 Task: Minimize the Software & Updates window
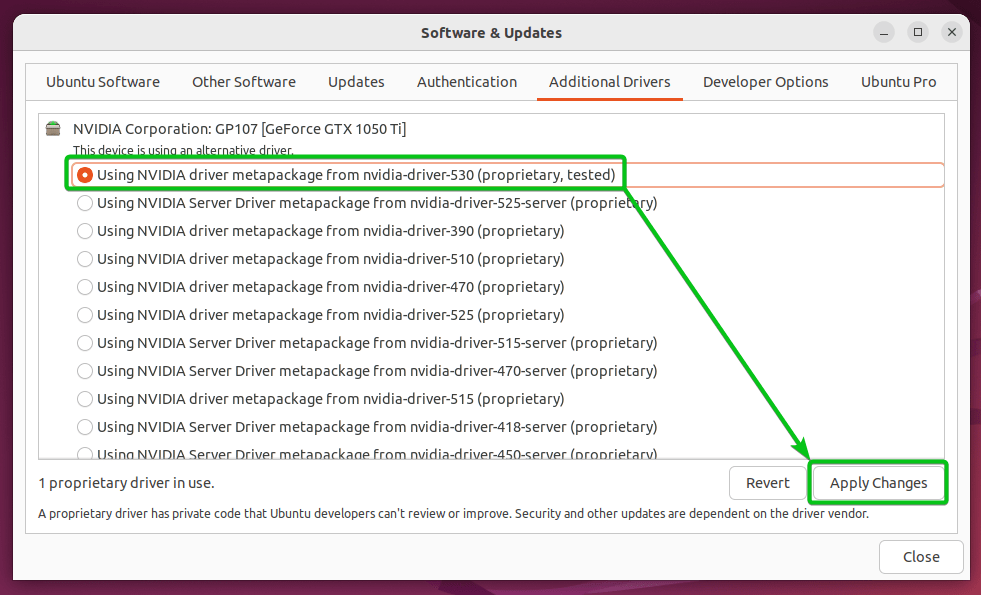(x=884, y=33)
